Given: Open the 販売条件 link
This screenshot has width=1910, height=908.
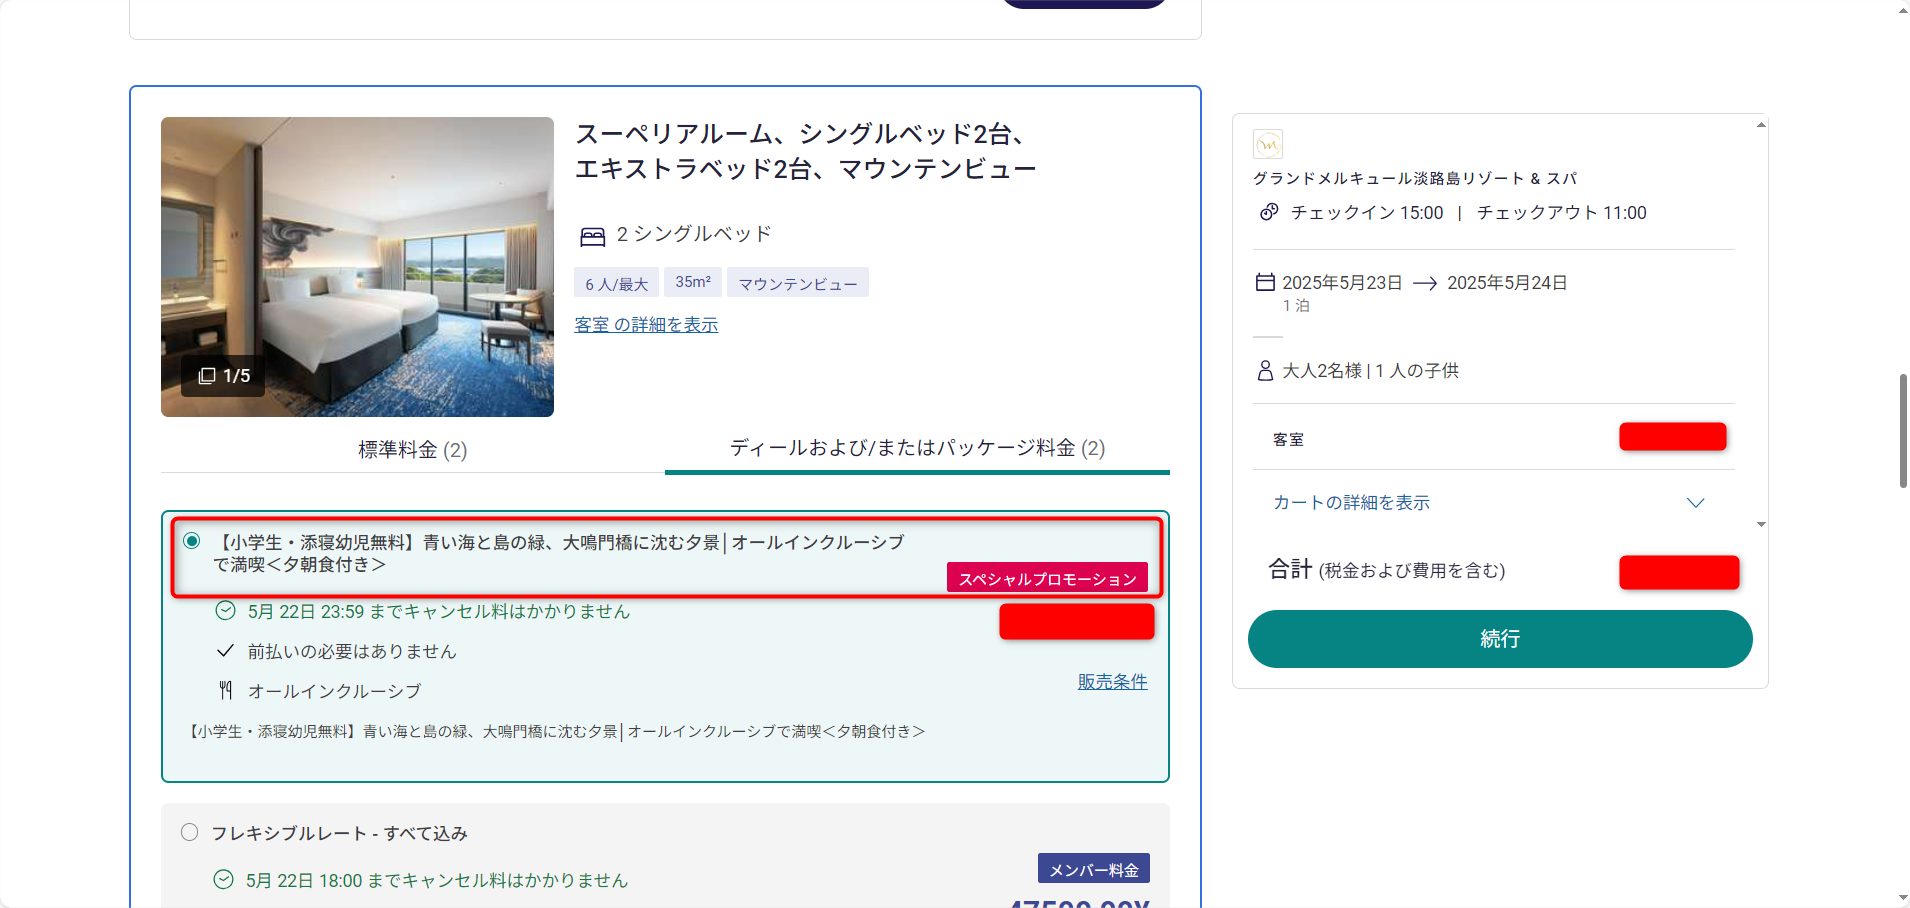Looking at the screenshot, I should point(1112,681).
